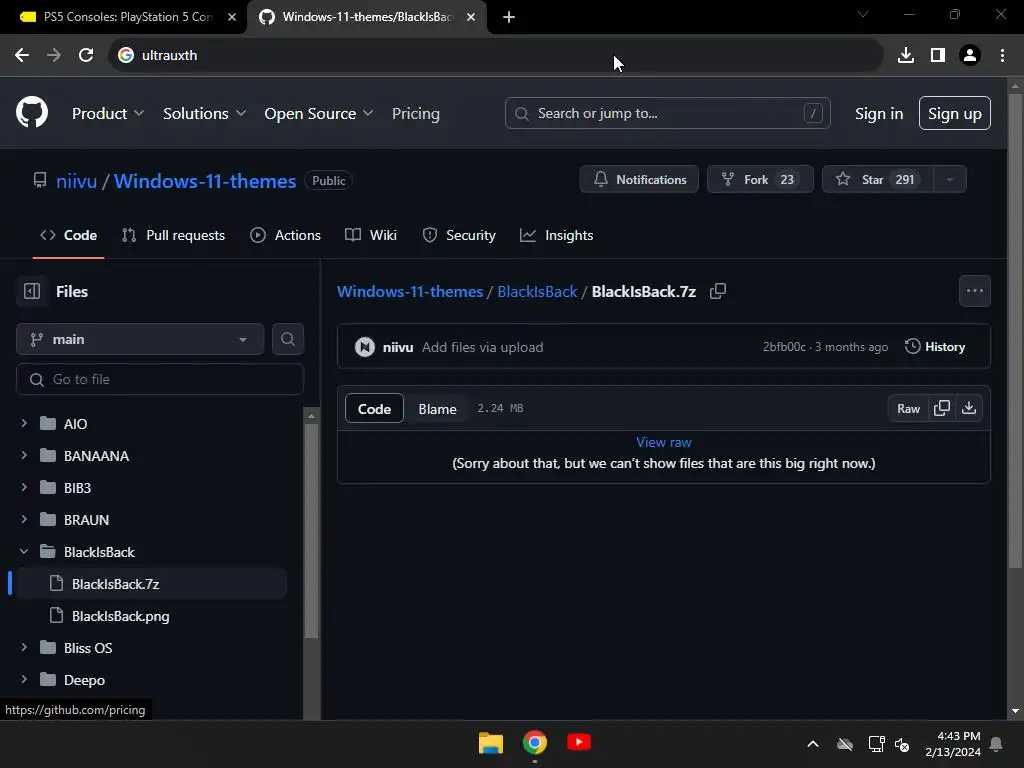Open niivu owner link
1024x768 pixels.
[76, 181]
